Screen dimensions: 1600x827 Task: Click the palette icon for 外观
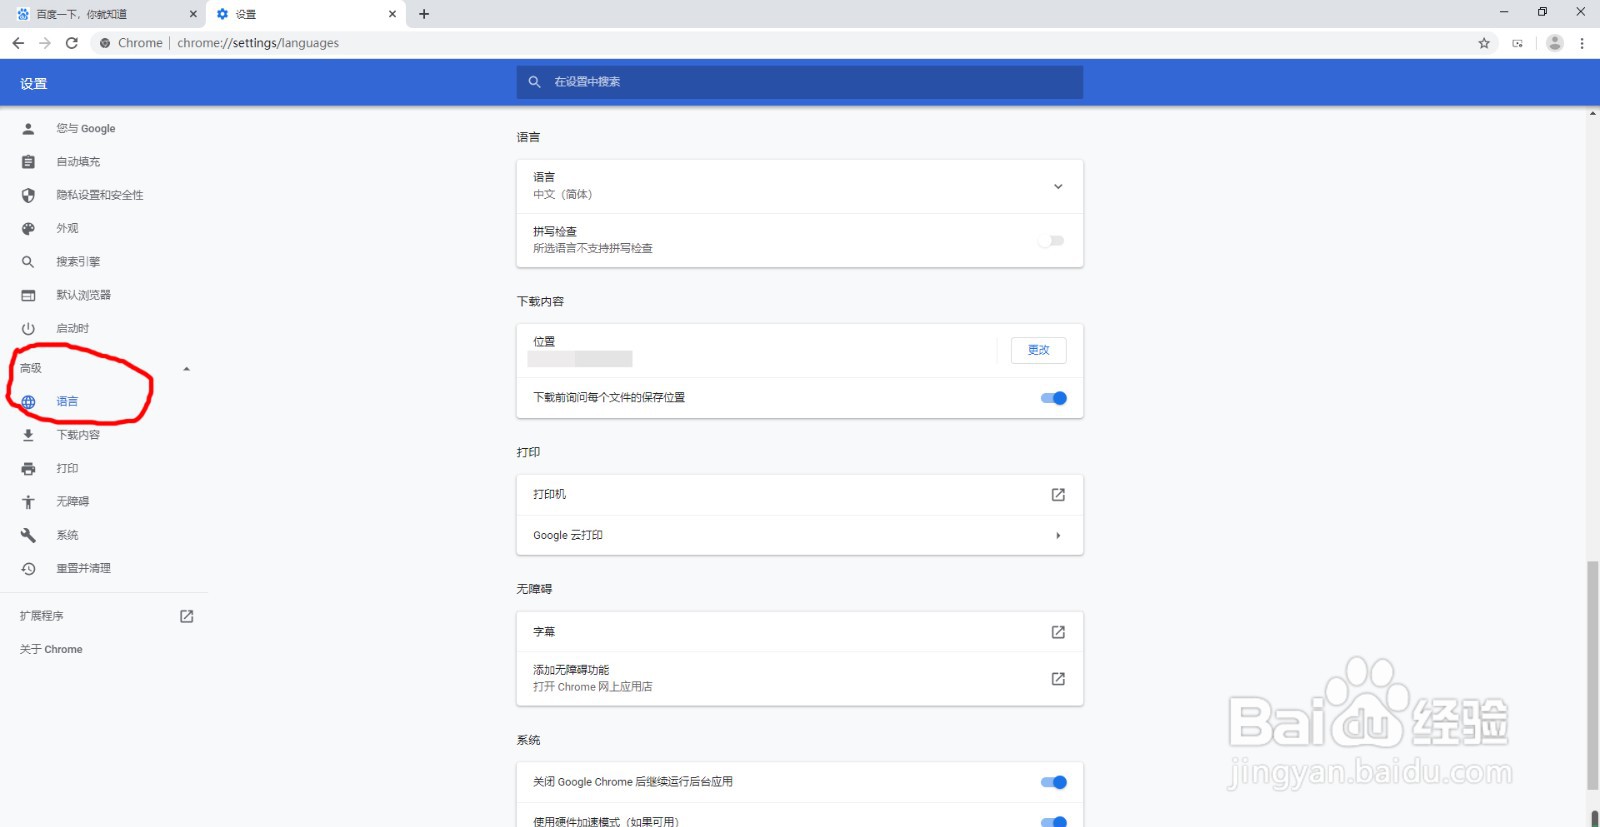(x=28, y=229)
